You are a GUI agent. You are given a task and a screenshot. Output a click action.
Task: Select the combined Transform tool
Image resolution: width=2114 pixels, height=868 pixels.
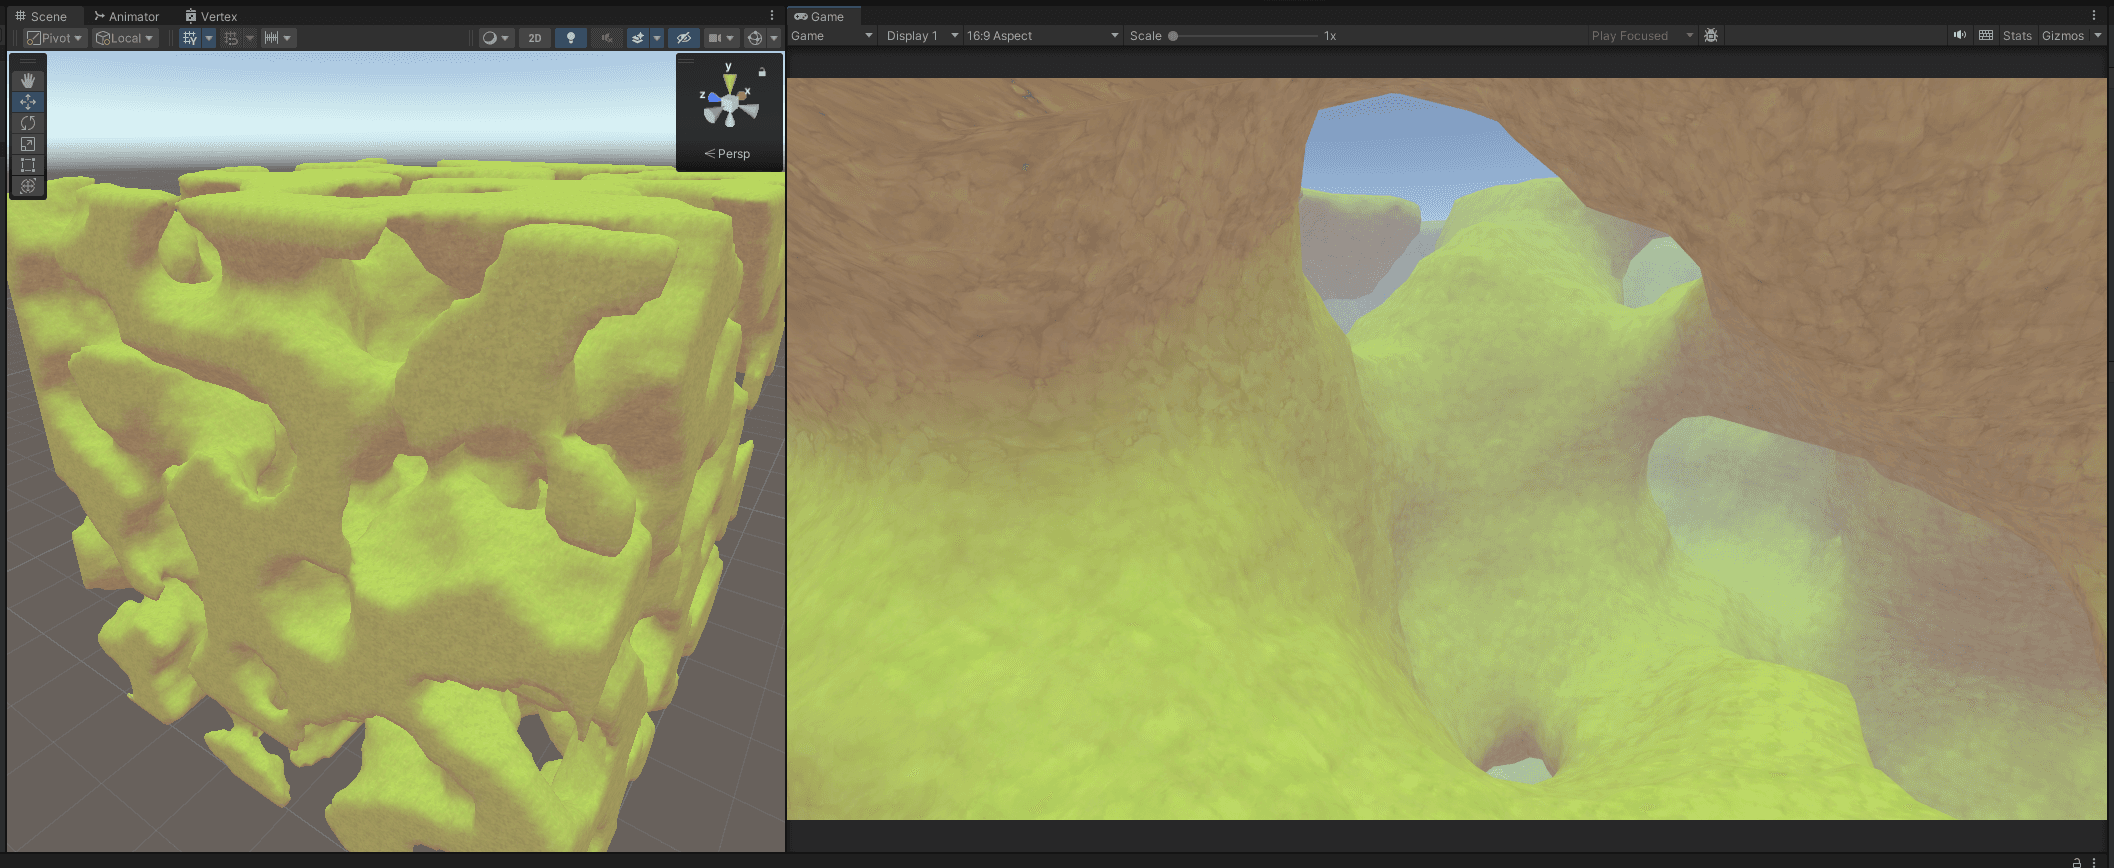pos(28,186)
